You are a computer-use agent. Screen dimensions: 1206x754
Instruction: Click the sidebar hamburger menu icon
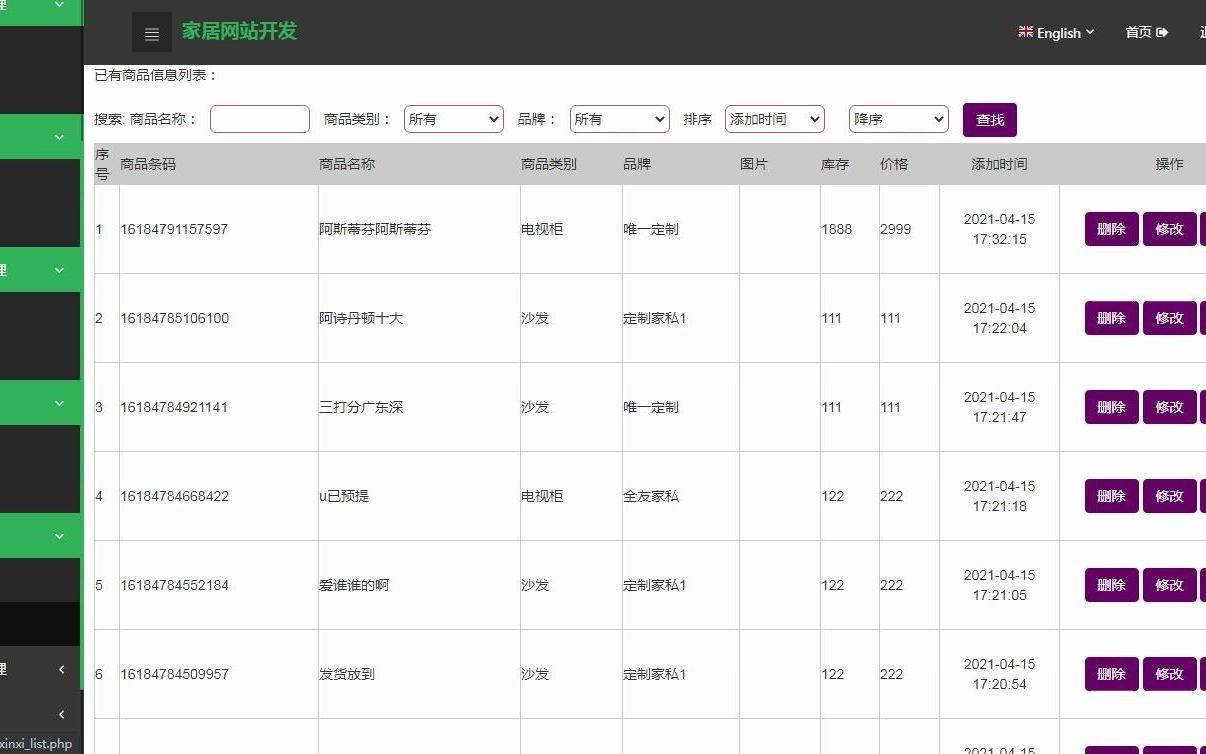click(x=152, y=32)
